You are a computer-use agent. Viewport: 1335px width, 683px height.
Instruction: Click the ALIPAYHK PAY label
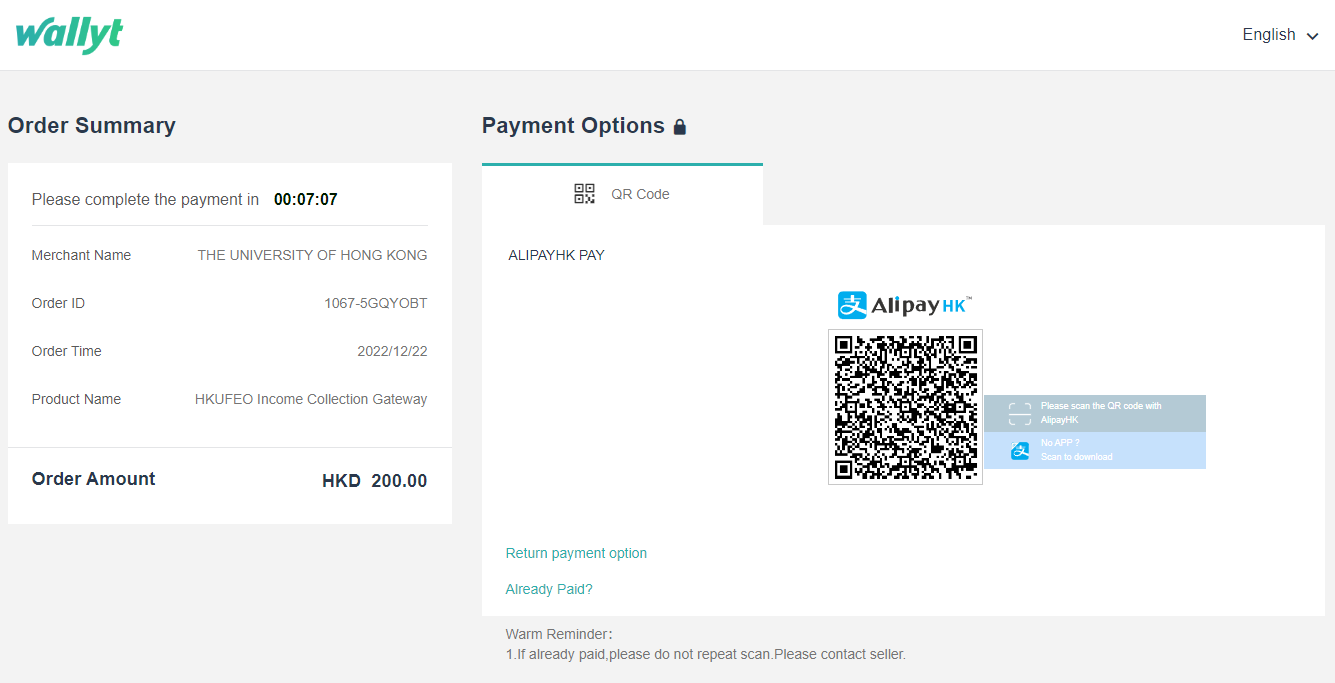coord(556,255)
